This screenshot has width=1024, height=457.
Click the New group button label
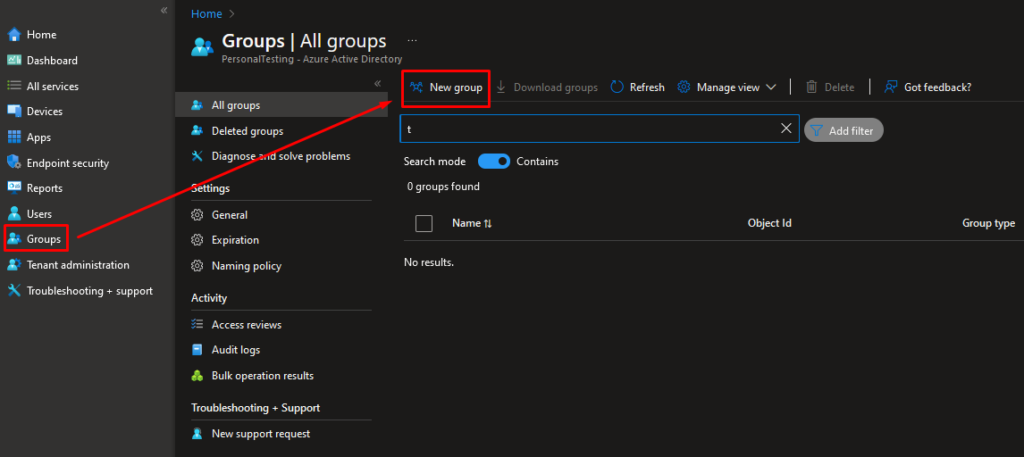coord(456,87)
